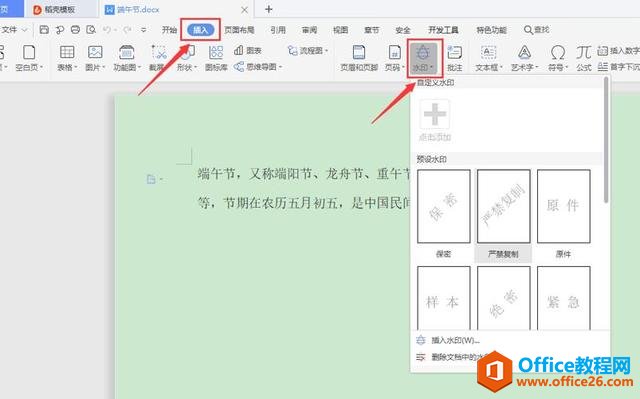This screenshot has width=640, height=399.
Task: Click the plus button to open new tab
Action: pos(269,9)
